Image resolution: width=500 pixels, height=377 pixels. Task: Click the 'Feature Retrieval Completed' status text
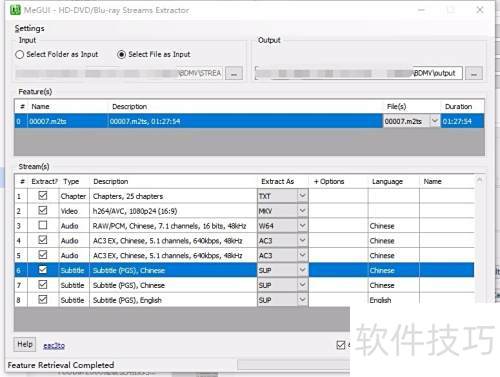[61, 365]
